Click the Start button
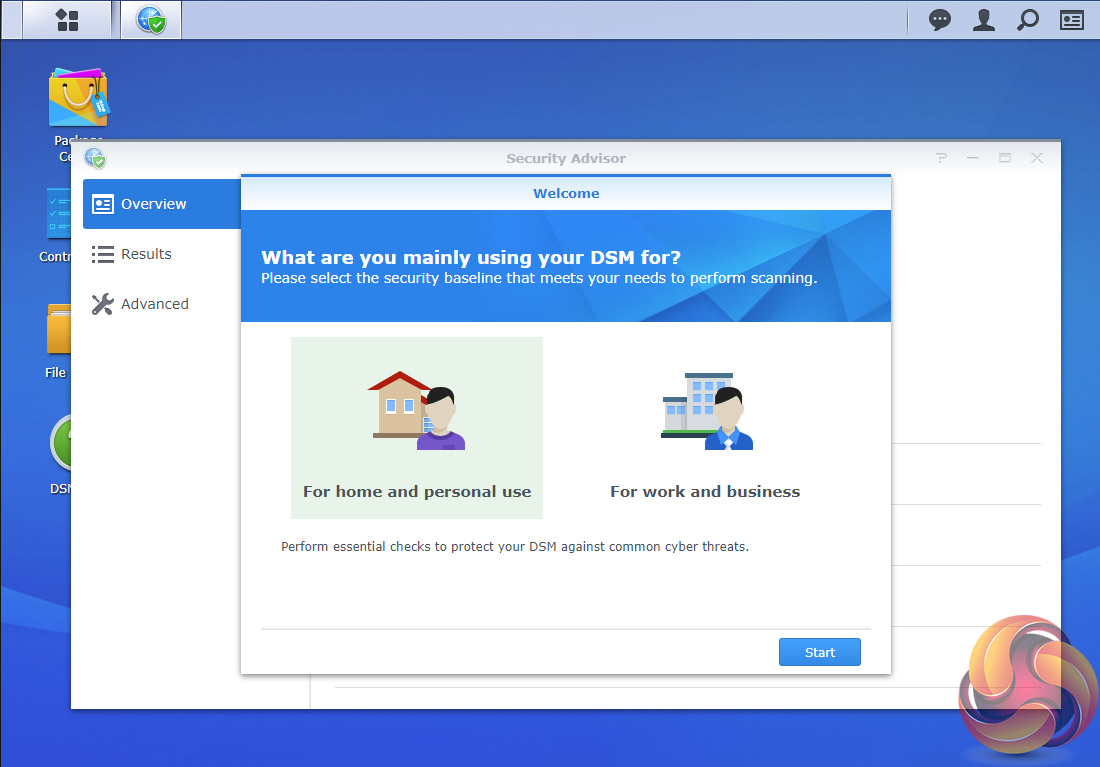 (819, 652)
